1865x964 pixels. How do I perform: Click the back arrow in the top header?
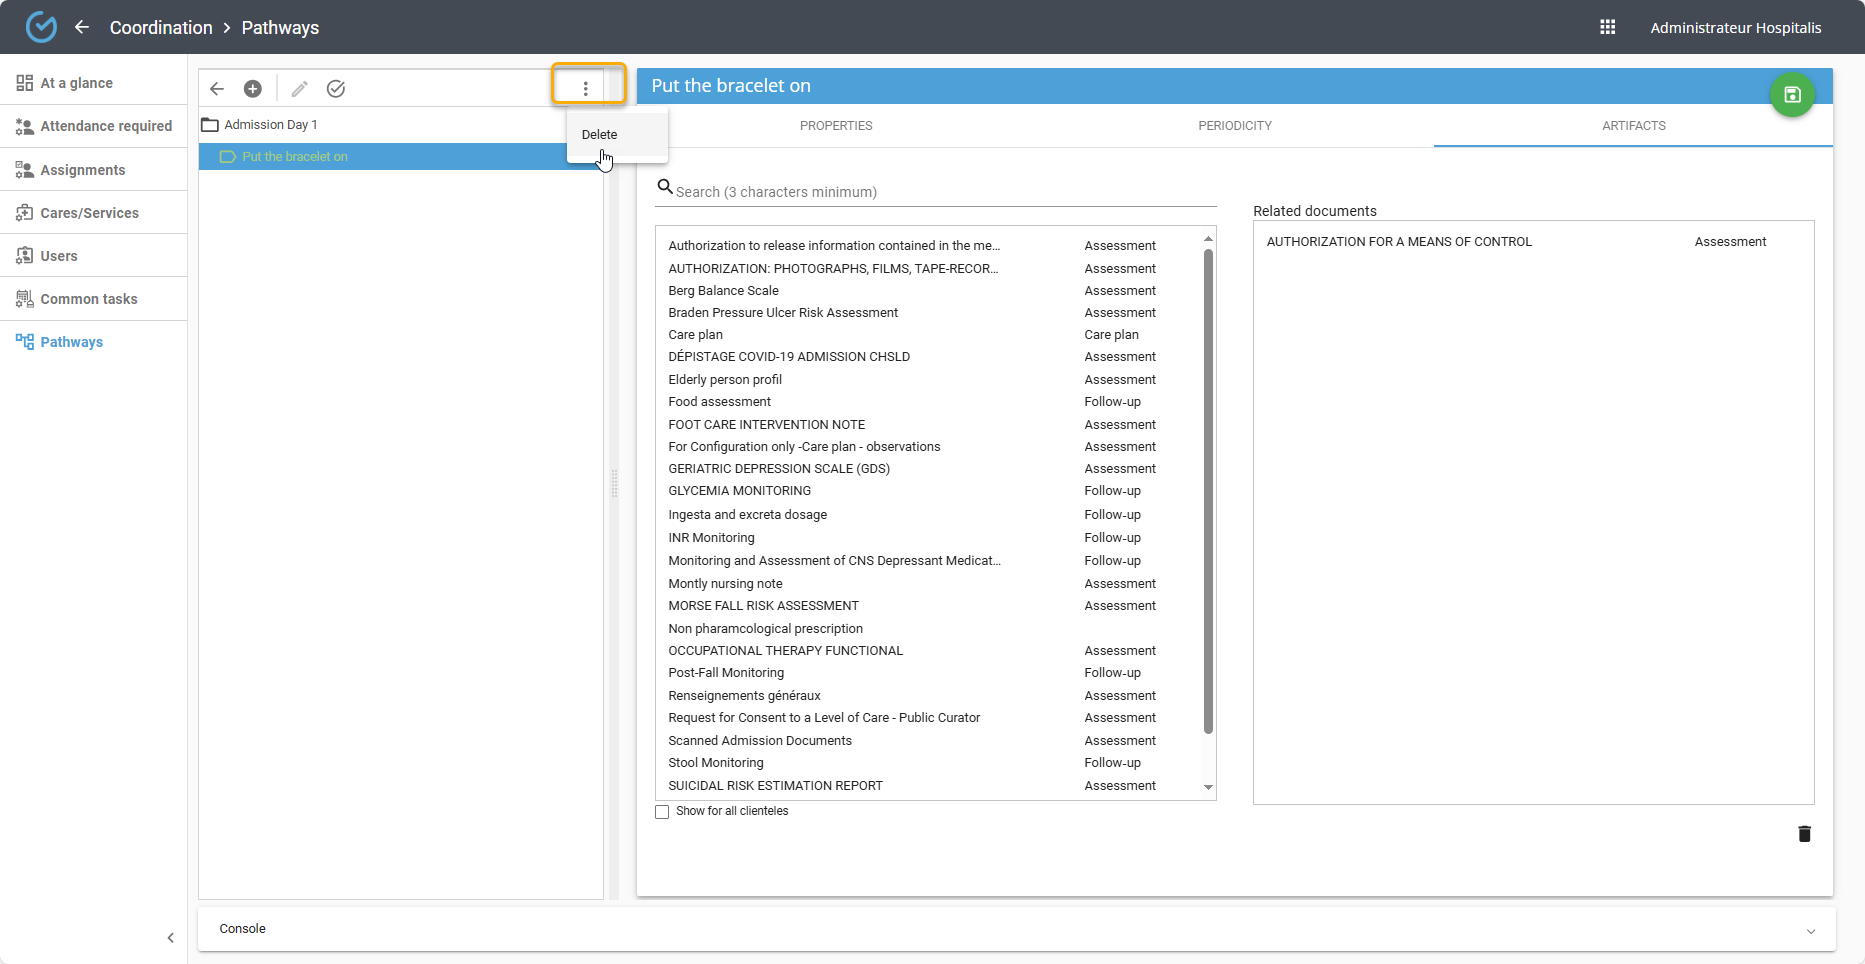coord(82,27)
